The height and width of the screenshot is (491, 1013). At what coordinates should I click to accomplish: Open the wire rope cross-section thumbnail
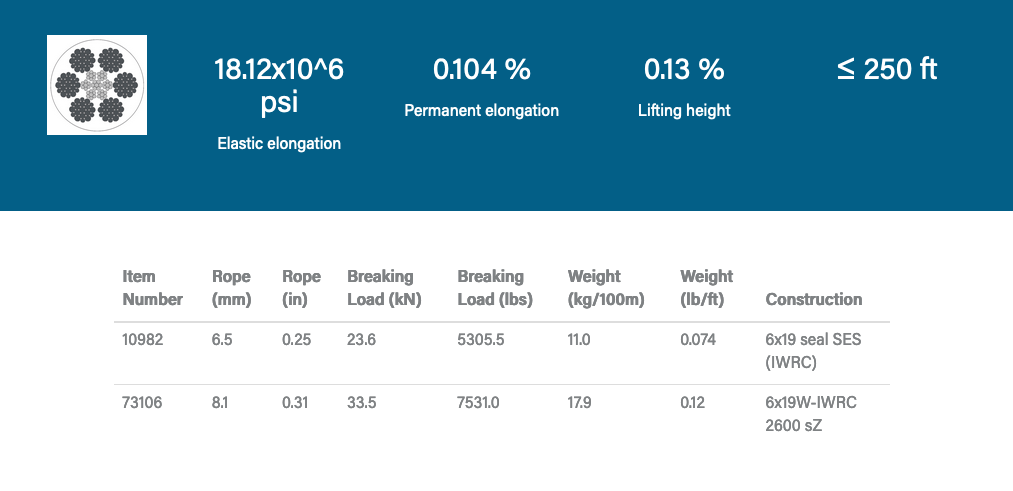pos(97,85)
